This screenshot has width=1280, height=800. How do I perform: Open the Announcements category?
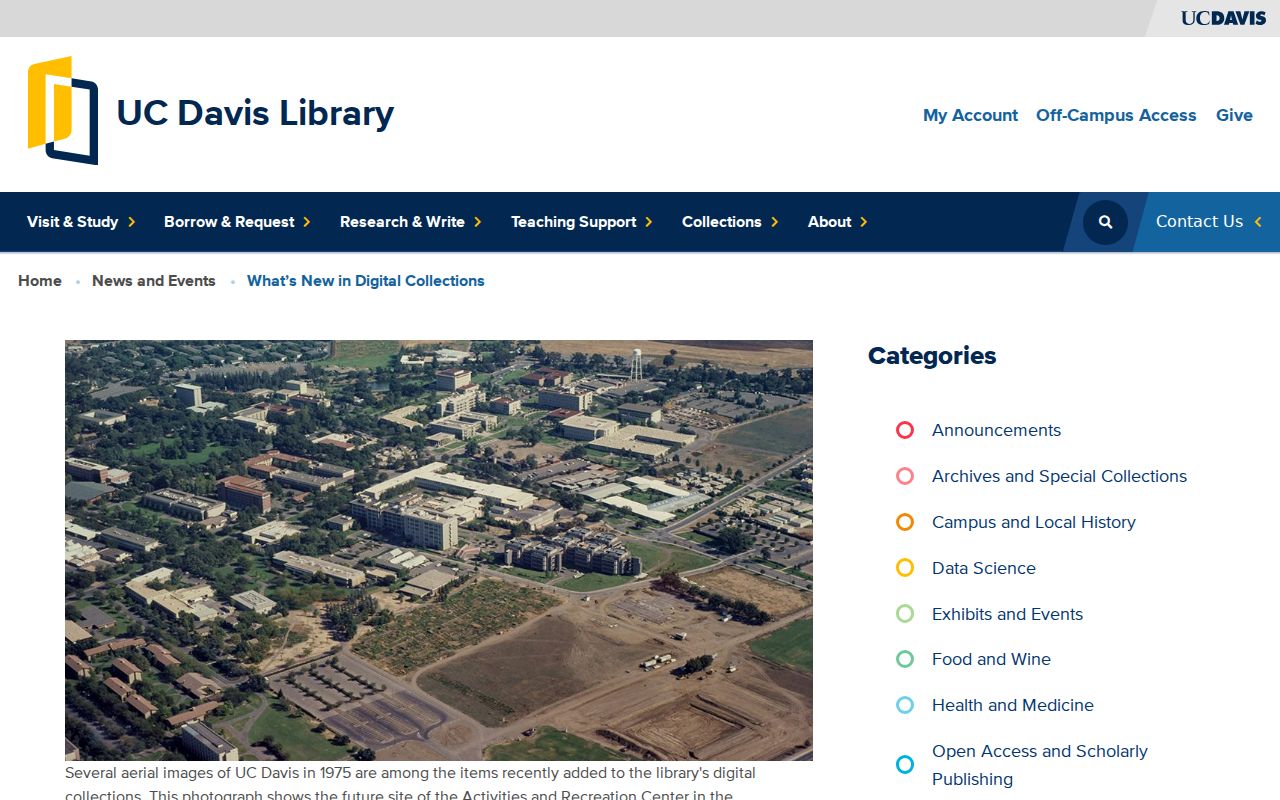[x=996, y=430]
